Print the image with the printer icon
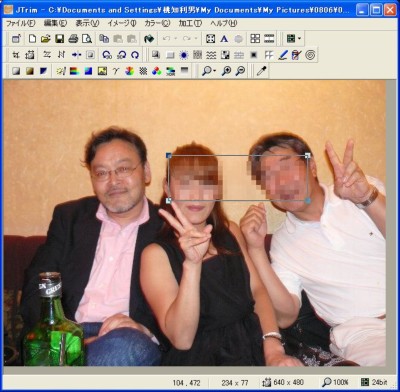 (x=73, y=39)
